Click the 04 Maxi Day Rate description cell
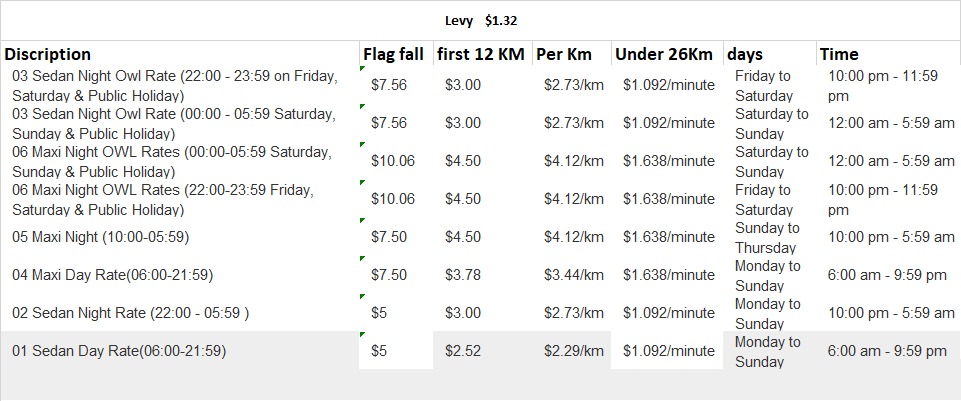 (x=112, y=275)
